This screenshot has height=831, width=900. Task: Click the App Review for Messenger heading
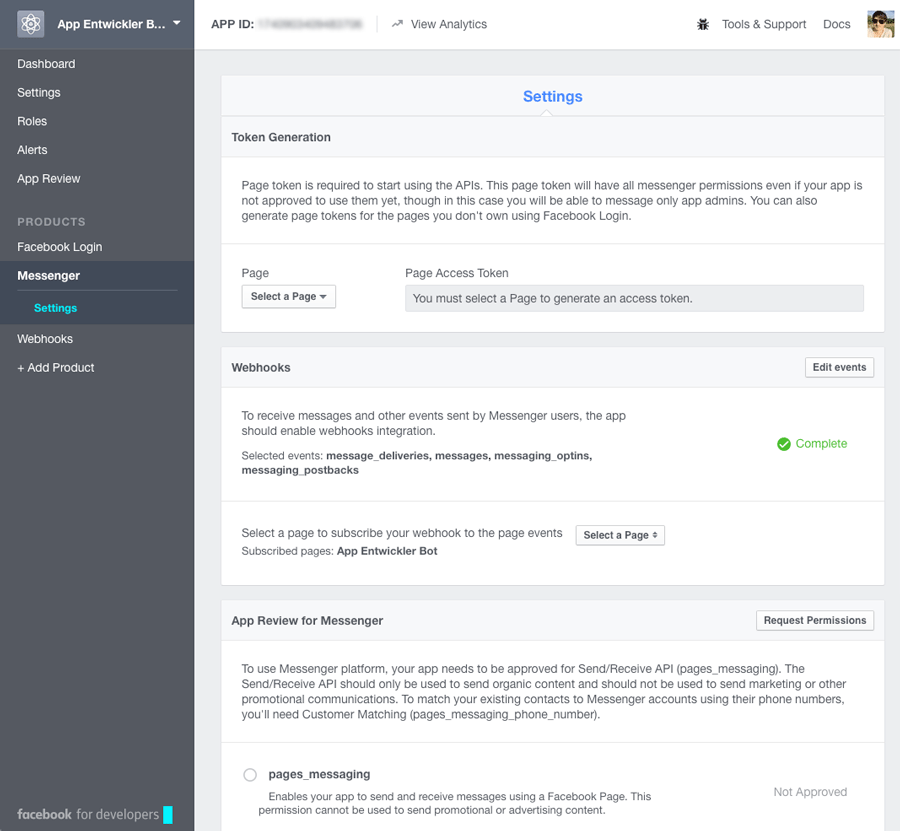pyautogui.click(x=307, y=620)
